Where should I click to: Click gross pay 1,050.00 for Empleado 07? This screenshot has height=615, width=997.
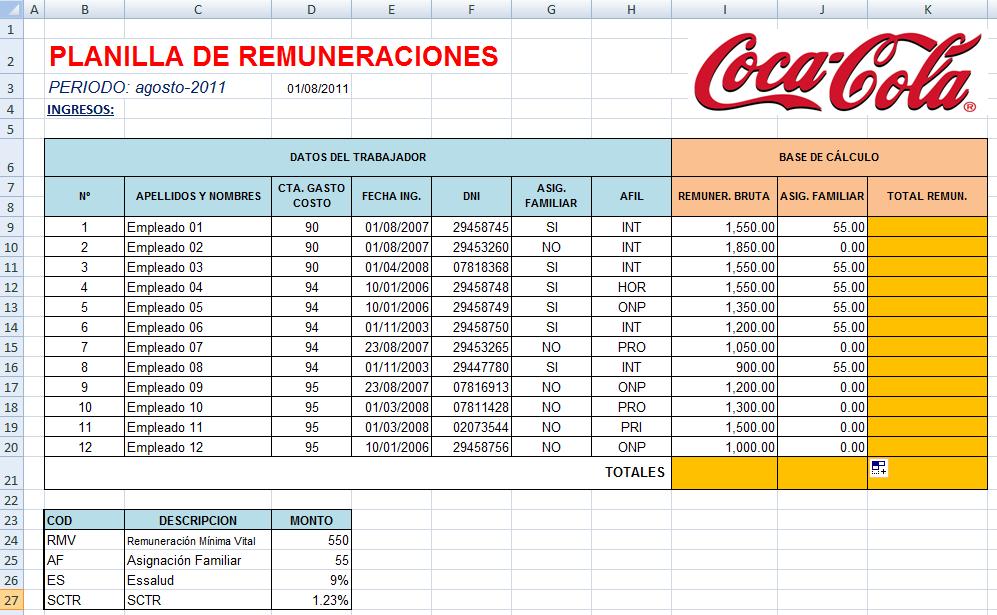724,347
